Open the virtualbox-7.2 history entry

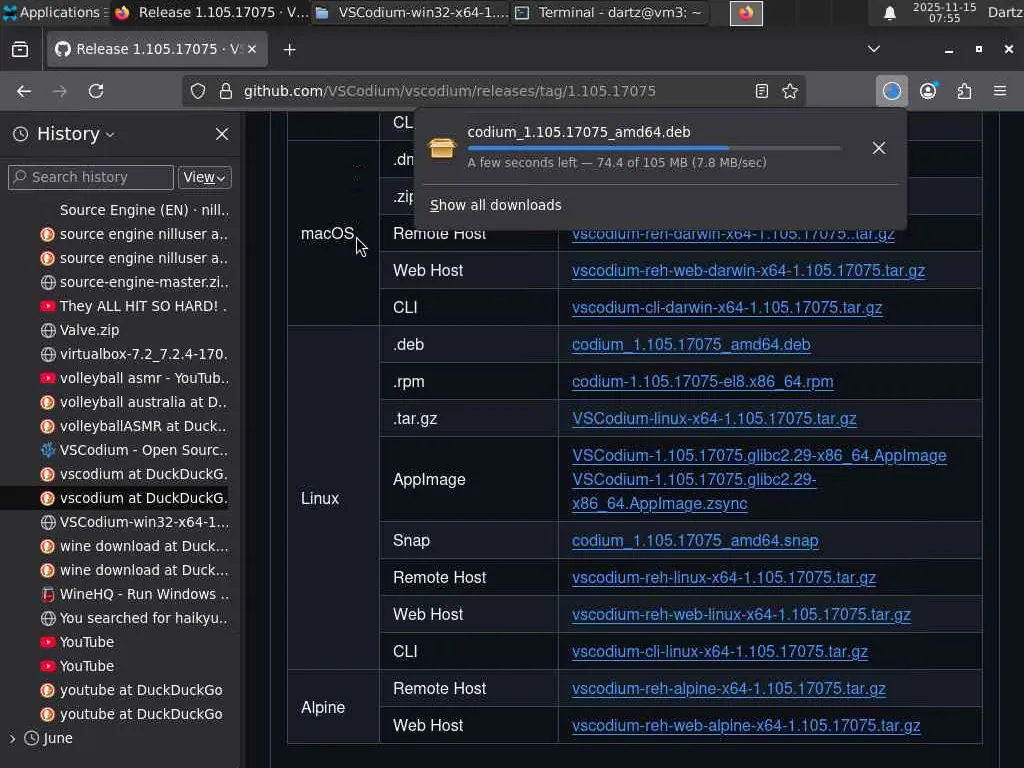click(136, 354)
